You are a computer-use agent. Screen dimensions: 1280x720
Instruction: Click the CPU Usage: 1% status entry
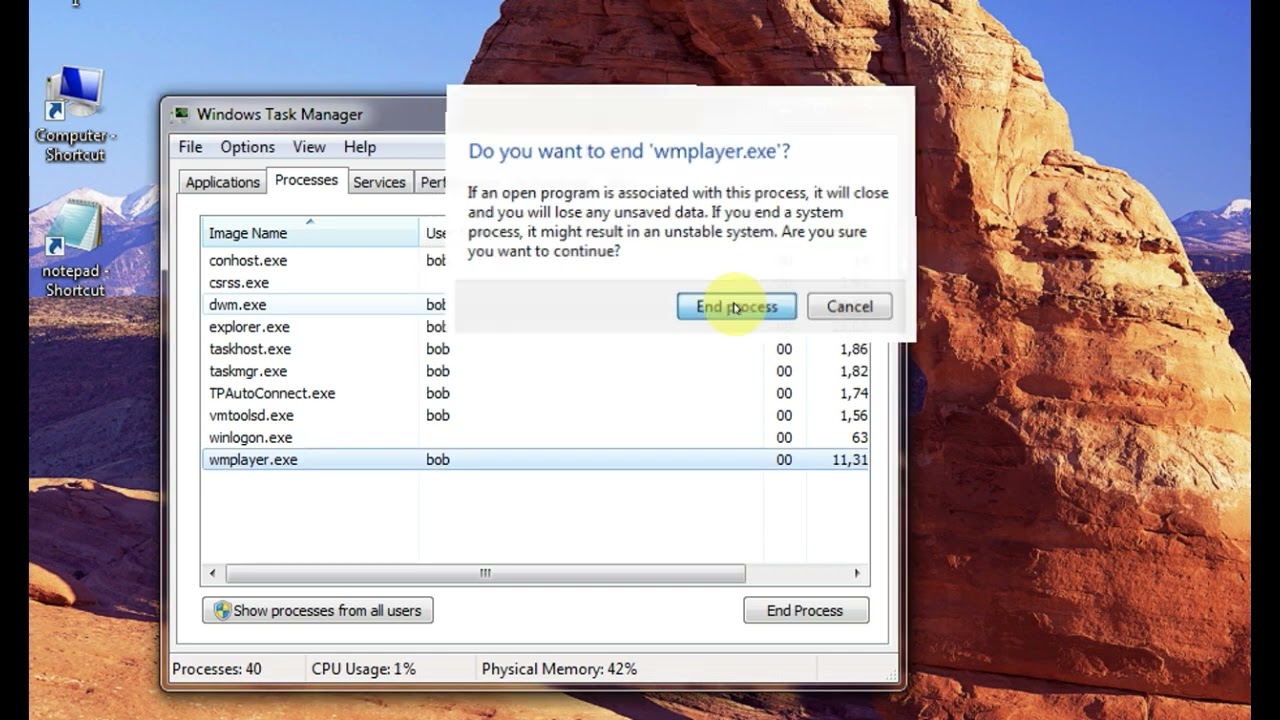(x=363, y=669)
